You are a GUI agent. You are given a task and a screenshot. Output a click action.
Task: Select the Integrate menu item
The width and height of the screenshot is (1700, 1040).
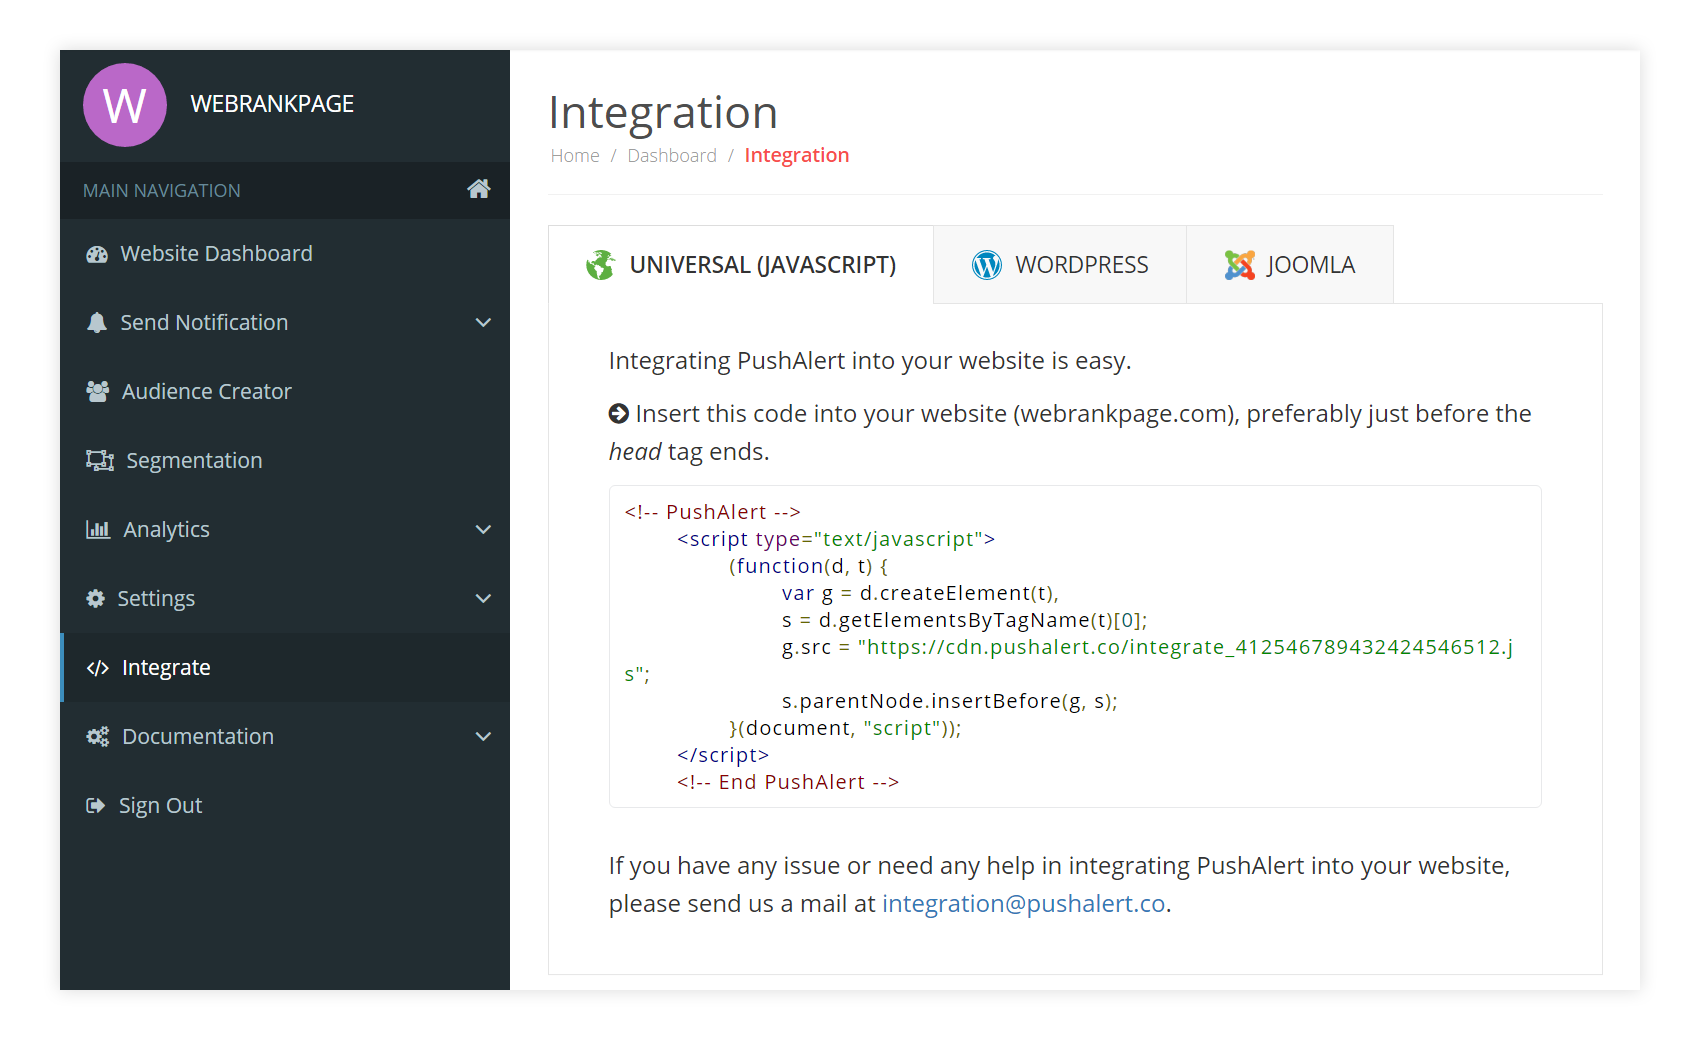point(285,667)
